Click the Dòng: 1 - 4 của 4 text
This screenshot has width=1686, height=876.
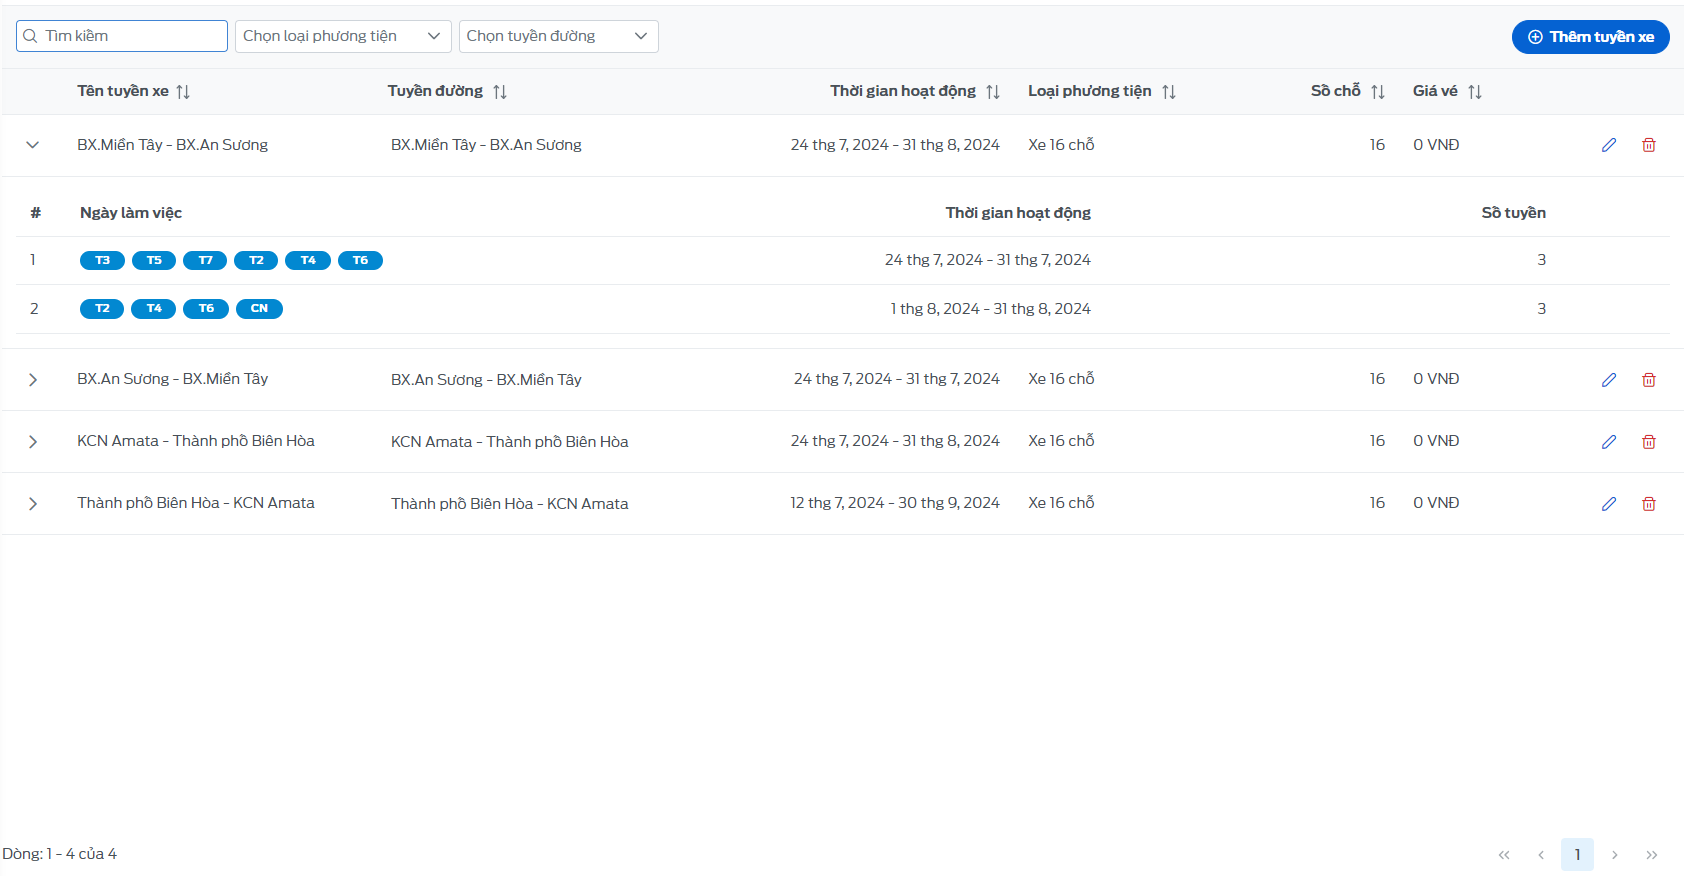click(60, 854)
